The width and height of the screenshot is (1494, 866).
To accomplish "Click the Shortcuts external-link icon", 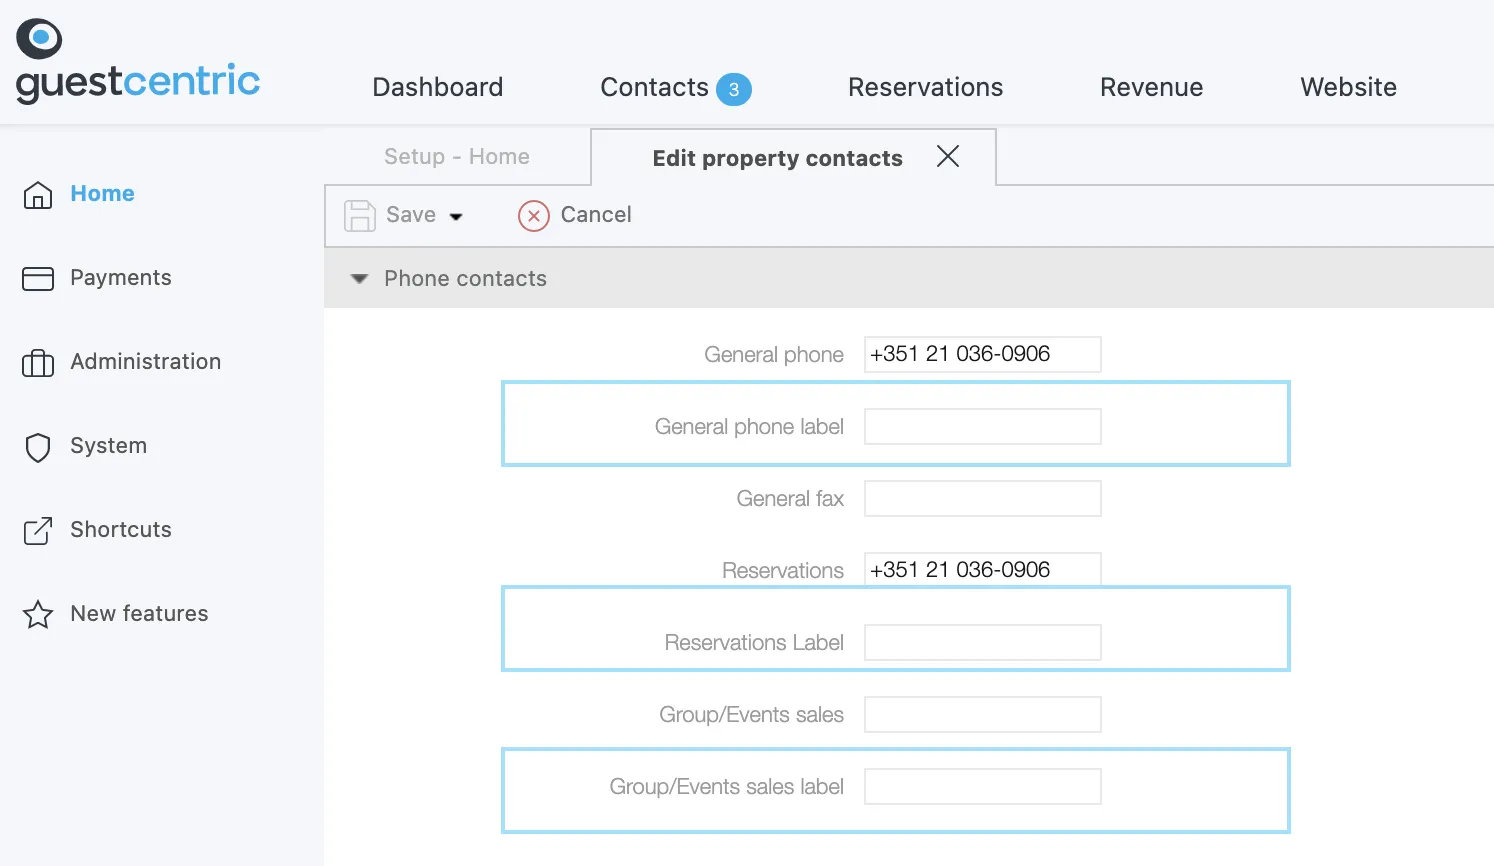I will 38,530.
